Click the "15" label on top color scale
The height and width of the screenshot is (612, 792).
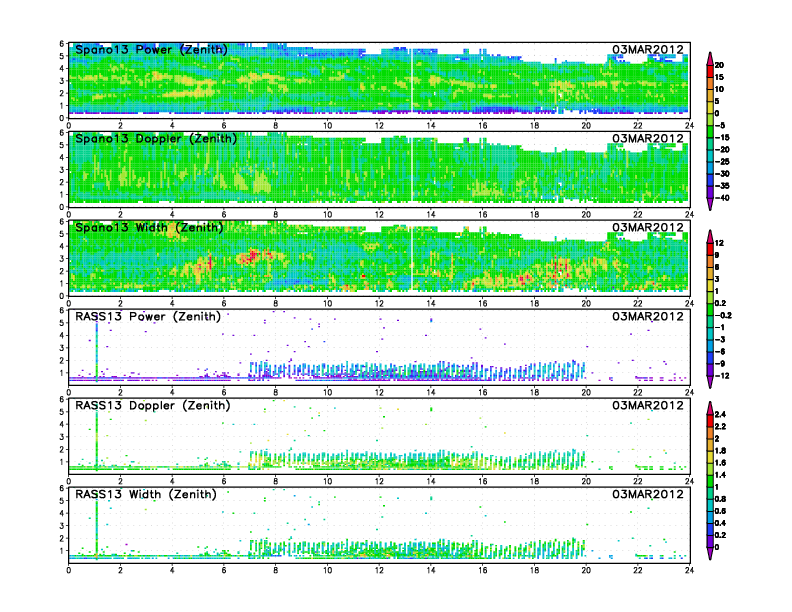[x=720, y=77]
